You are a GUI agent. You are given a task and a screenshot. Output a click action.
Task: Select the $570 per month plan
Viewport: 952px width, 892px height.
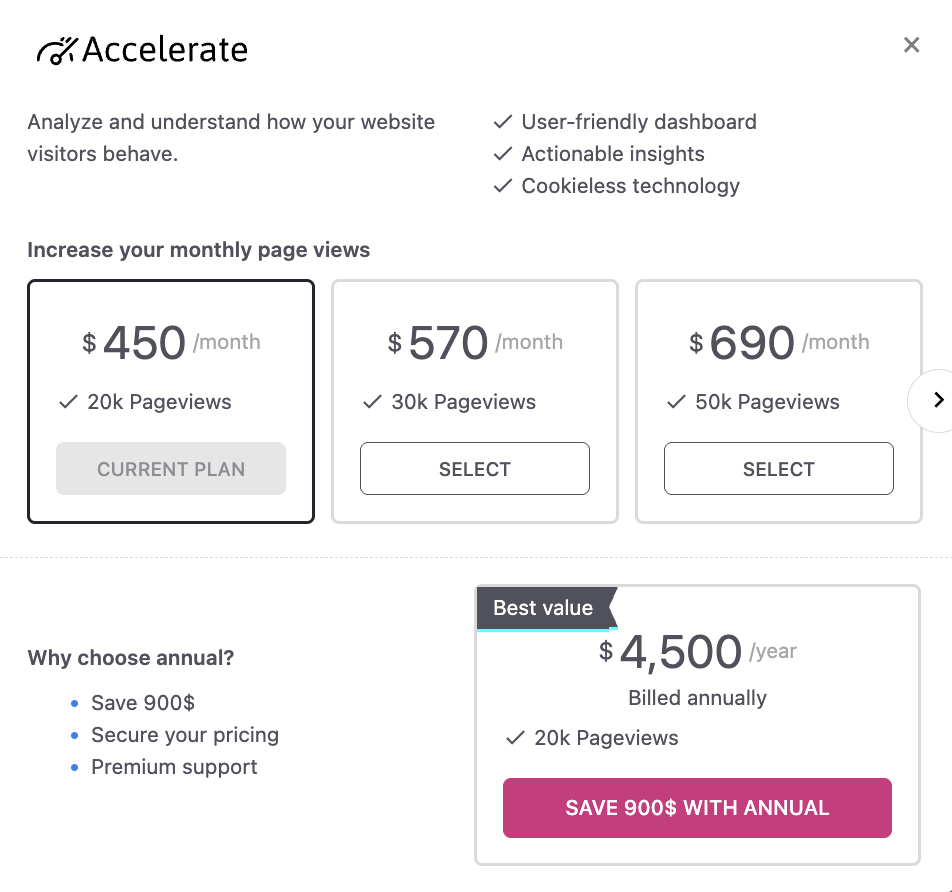click(475, 469)
